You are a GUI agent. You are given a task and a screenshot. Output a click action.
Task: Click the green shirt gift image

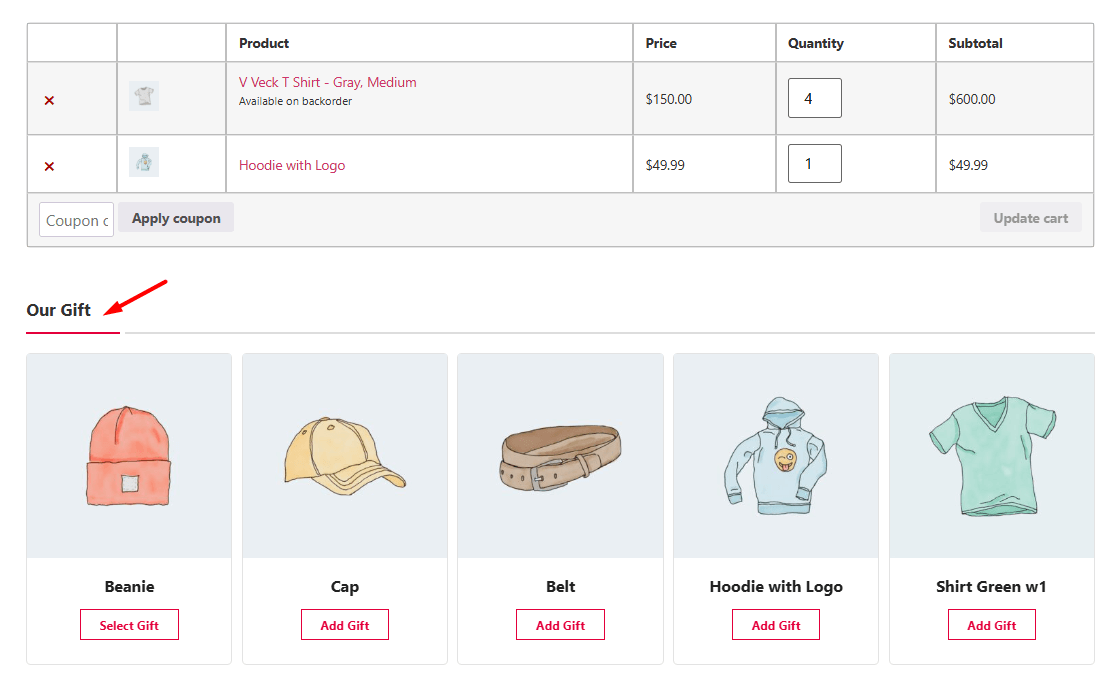(x=992, y=456)
